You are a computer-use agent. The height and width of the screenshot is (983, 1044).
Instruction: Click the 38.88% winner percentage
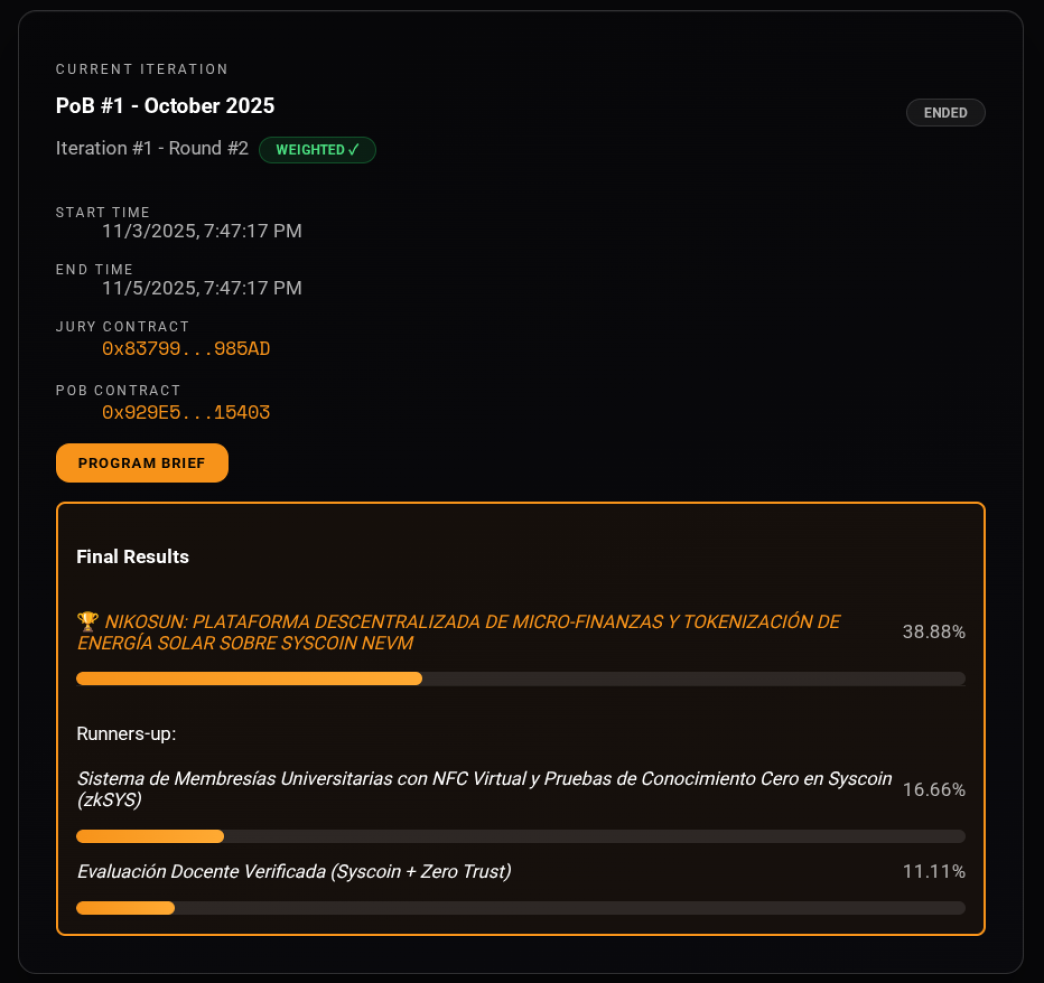933,632
